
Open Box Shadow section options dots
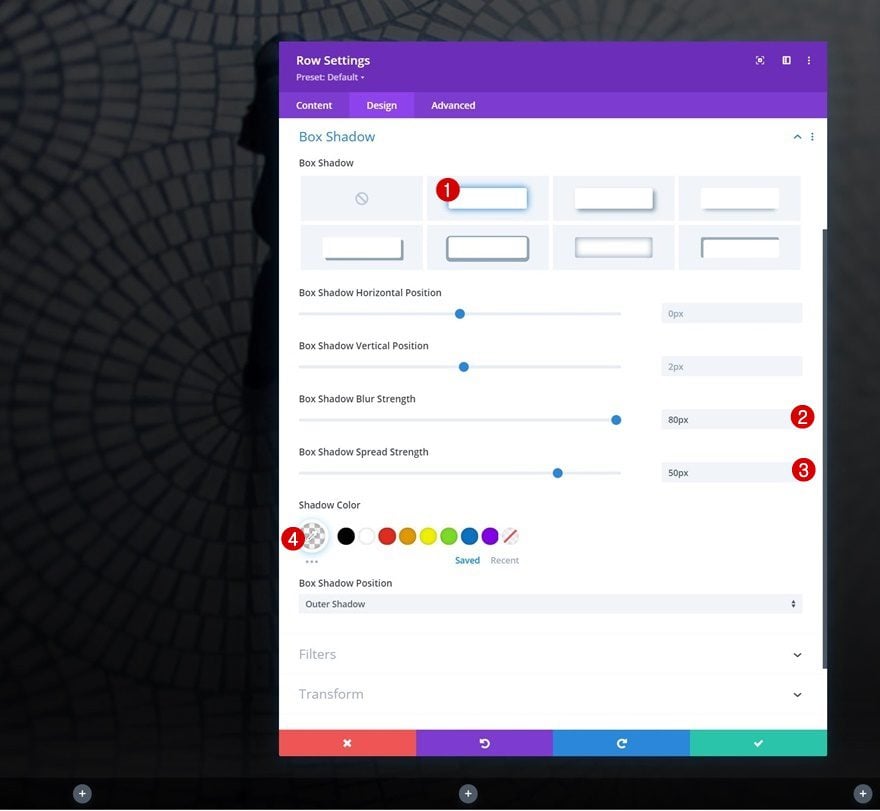[x=812, y=137]
